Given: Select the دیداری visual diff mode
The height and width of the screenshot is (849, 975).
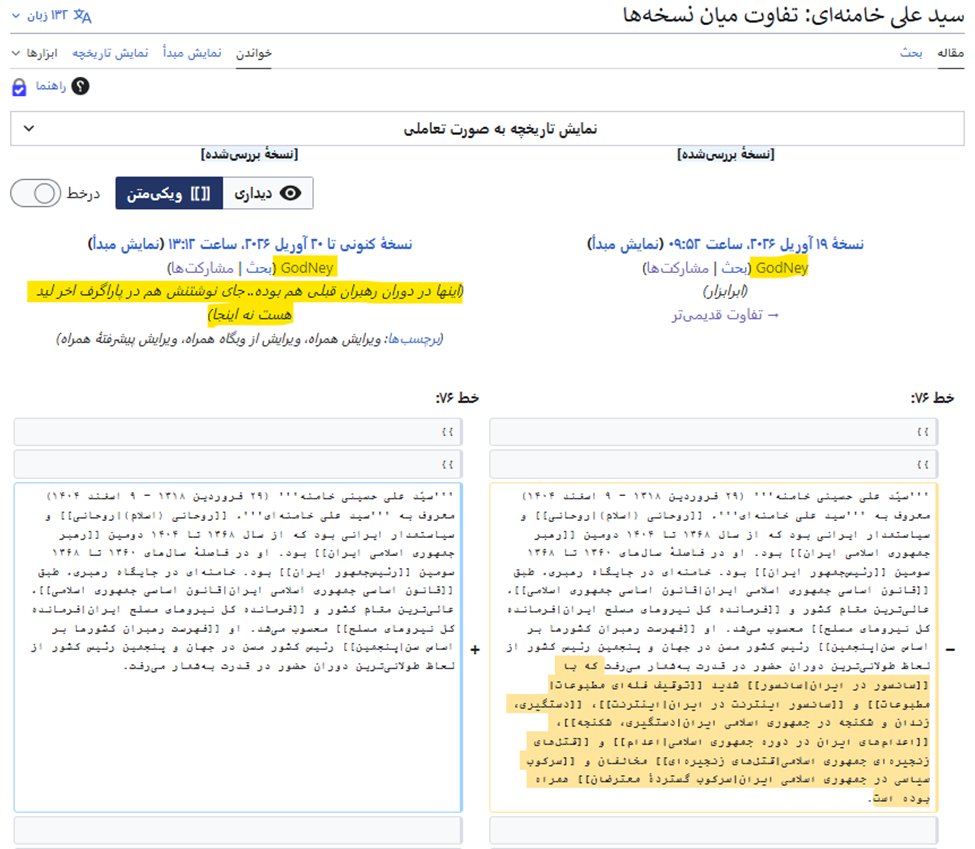Looking at the screenshot, I should coord(267,193).
